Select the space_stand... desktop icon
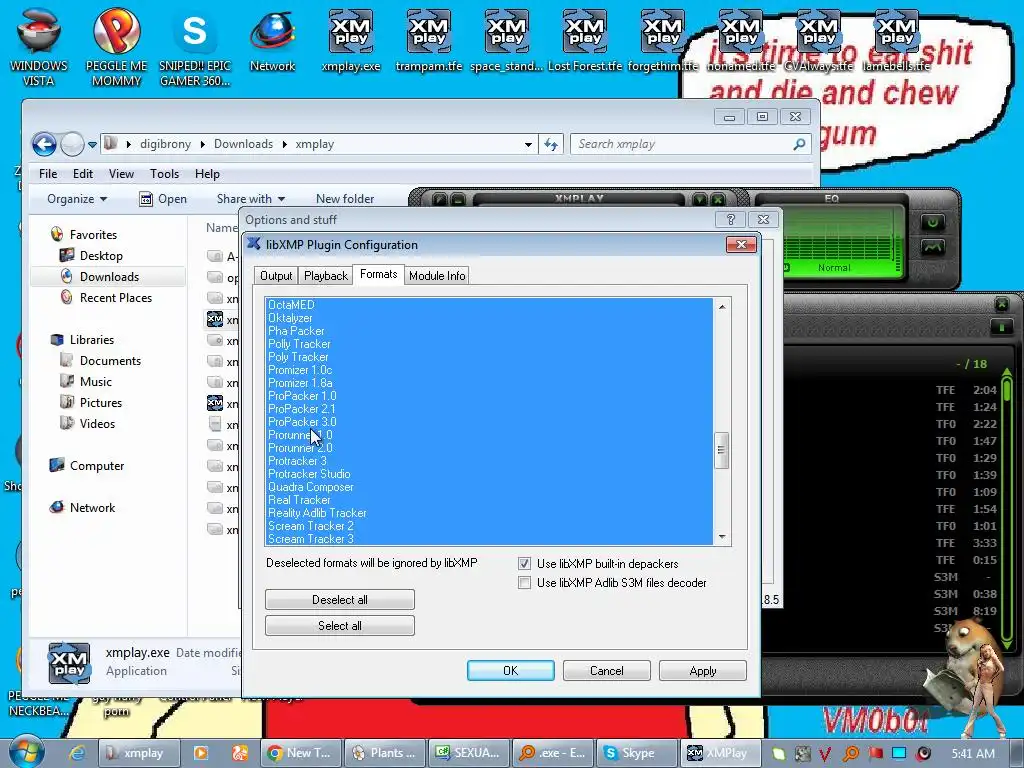The height and width of the screenshot is (768, 1024). (x=506, y=40)
